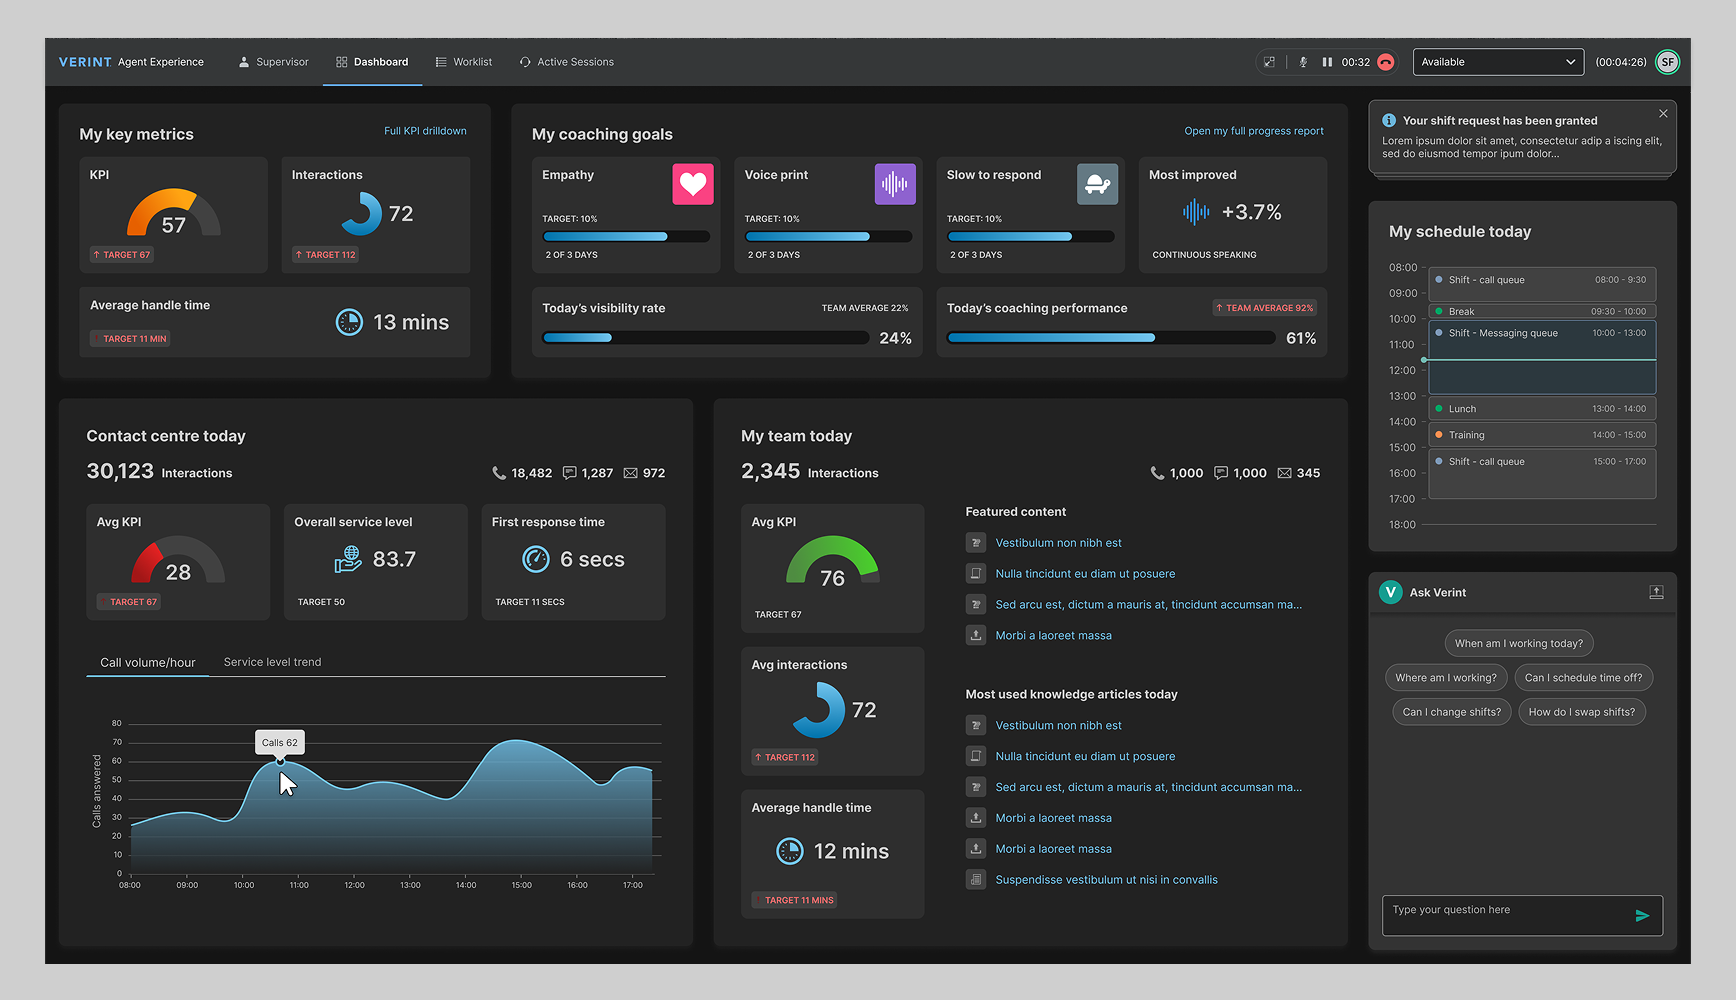This screenshot has height=1000, width=1736.
Task: Send the question with the arrow icon
Action: click(1641, 915)
